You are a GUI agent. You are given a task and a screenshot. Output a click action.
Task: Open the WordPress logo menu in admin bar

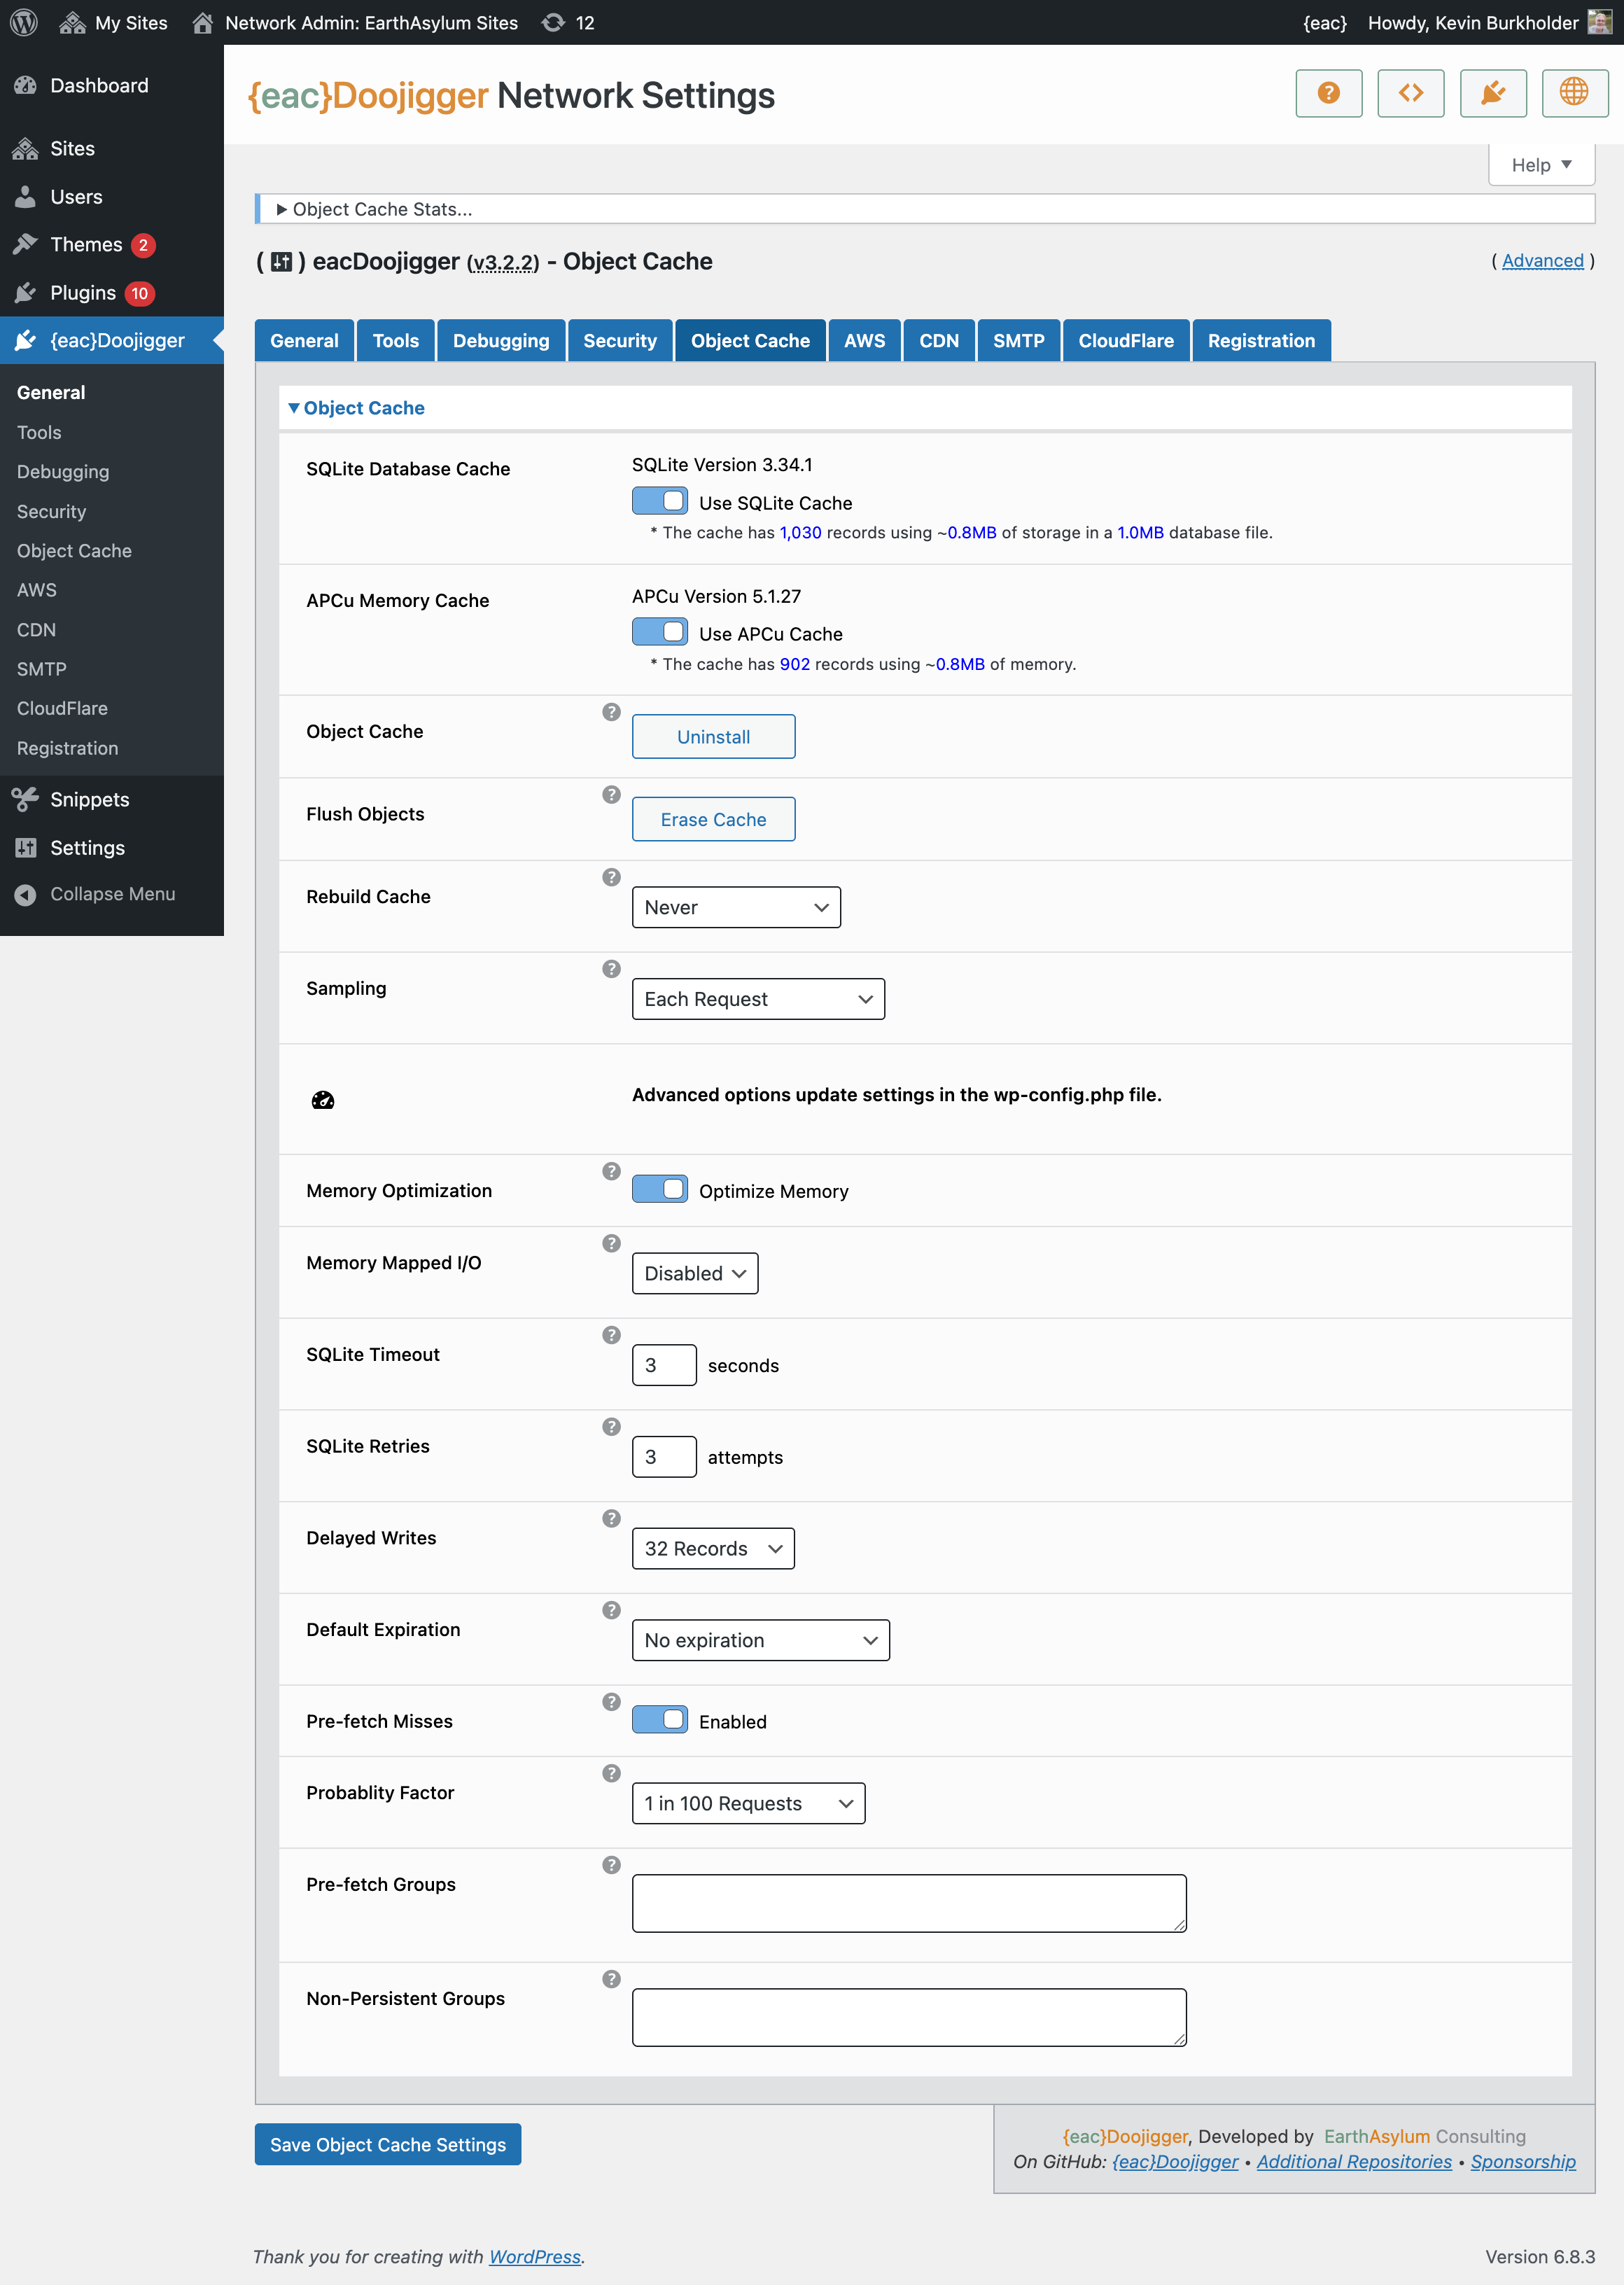[x=24, y=22]
